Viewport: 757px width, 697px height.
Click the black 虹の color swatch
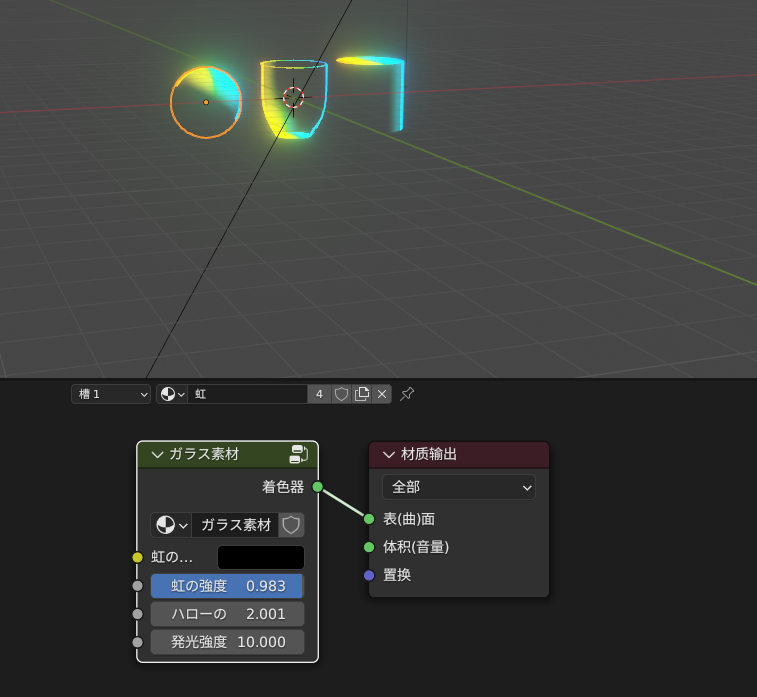(x=261, y=558)
